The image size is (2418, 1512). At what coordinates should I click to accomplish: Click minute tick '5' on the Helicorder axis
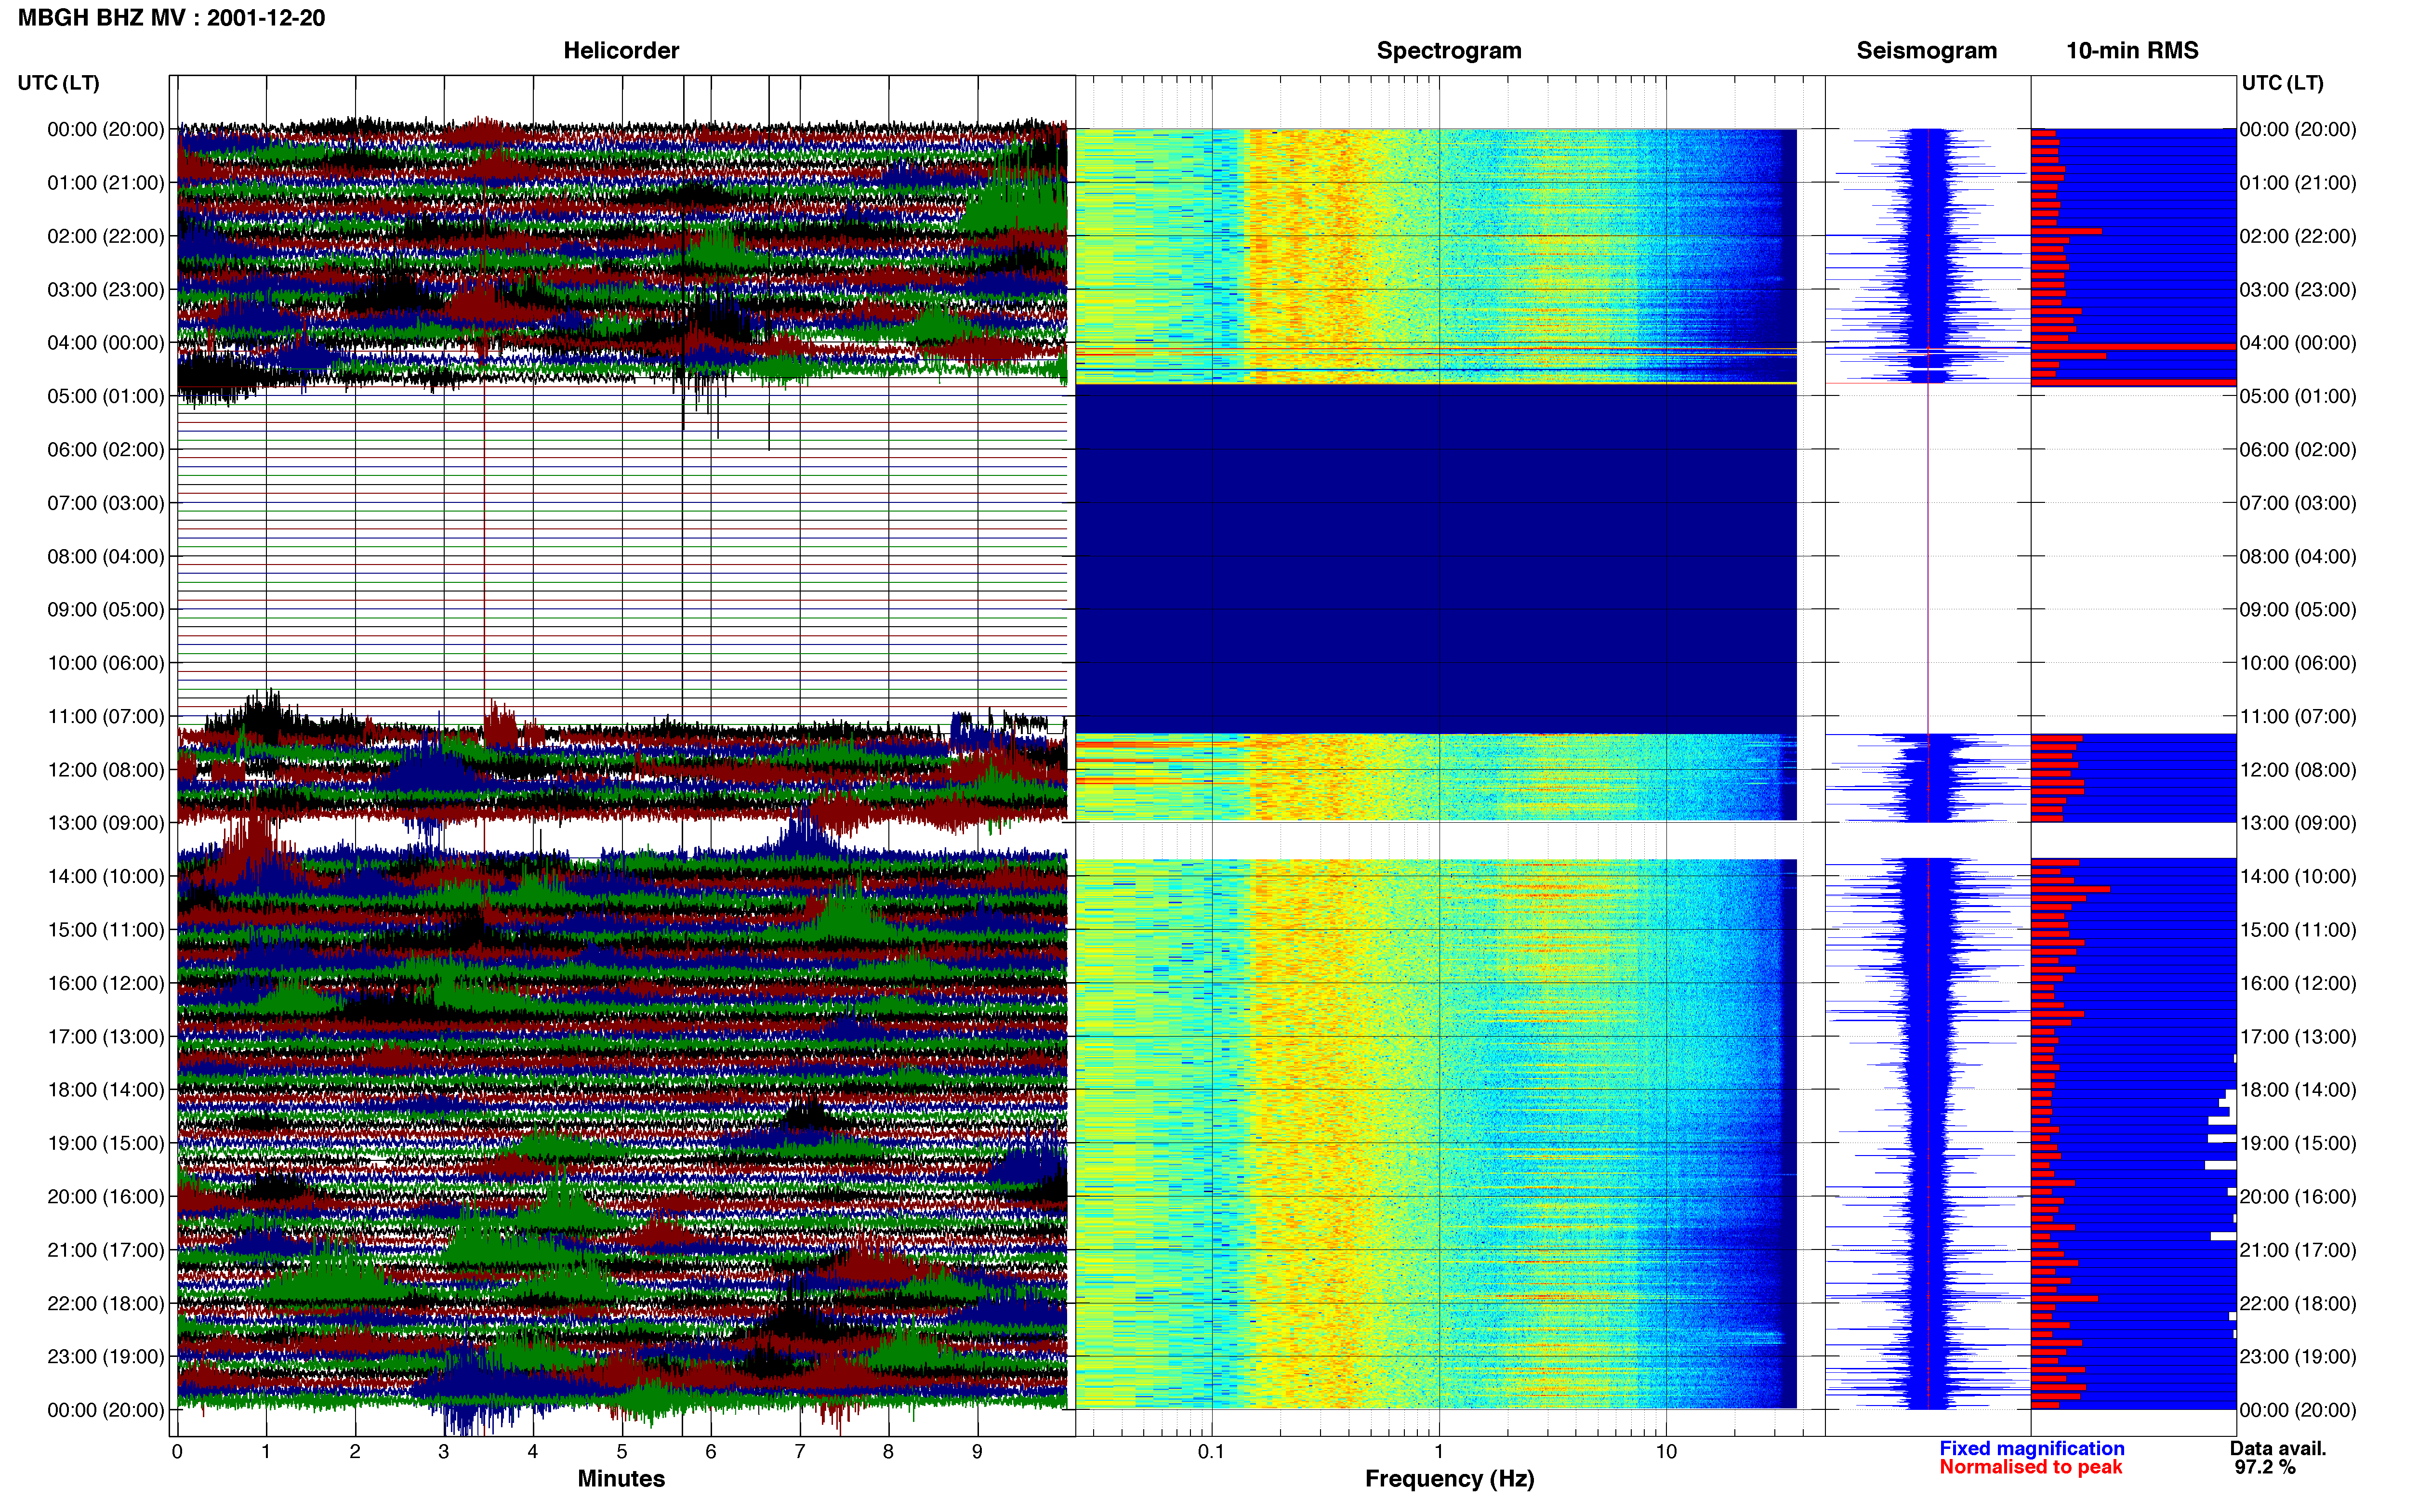(x=622, y=1451)
